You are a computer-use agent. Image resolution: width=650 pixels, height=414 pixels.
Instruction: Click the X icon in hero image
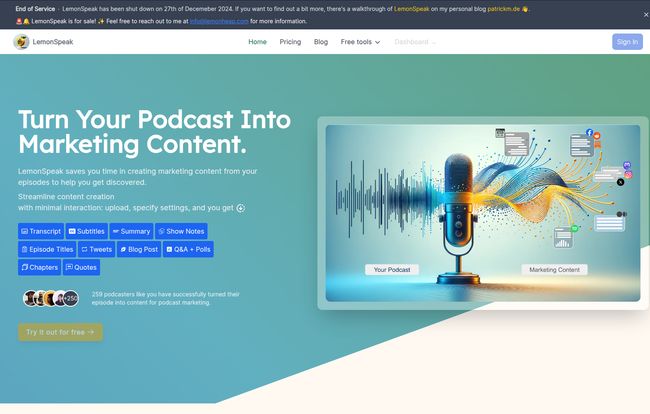pos(620,182)
